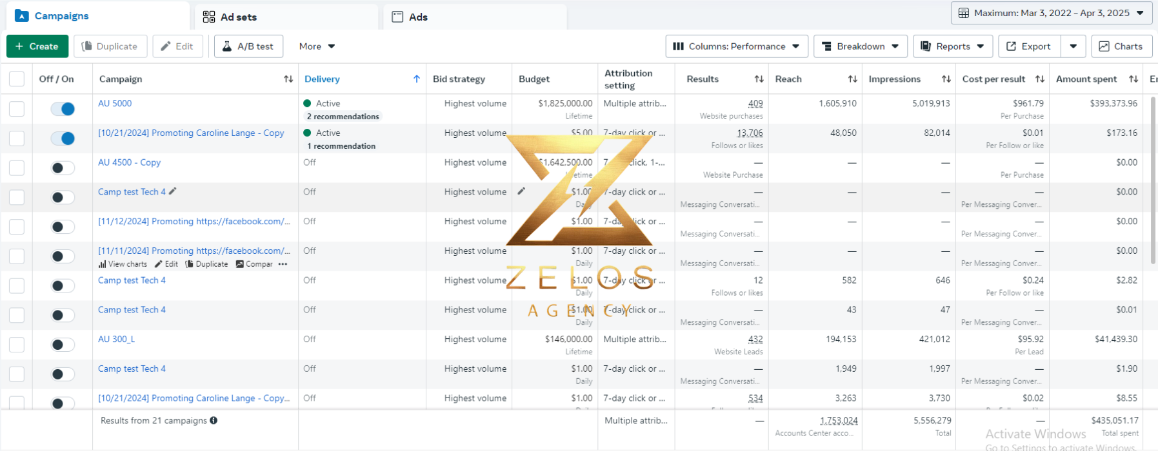The image size is (1158, 451).
Task: Click the vertical scrollbar on the table
Action: coord(1154,181)
